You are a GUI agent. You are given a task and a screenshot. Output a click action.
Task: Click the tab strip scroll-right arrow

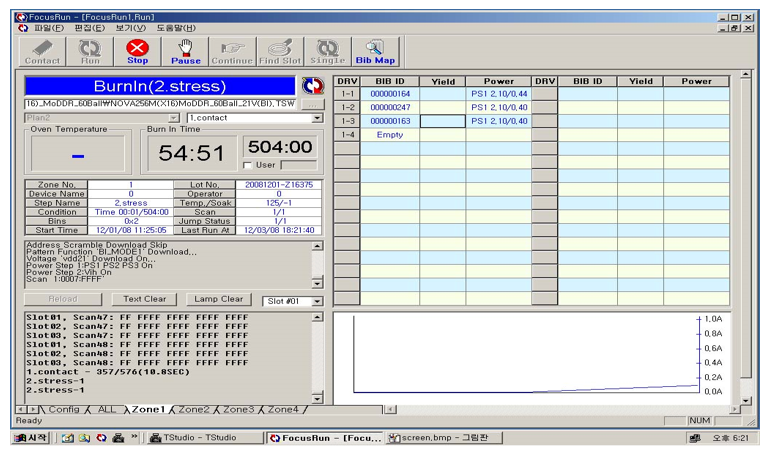click(32, 409)
